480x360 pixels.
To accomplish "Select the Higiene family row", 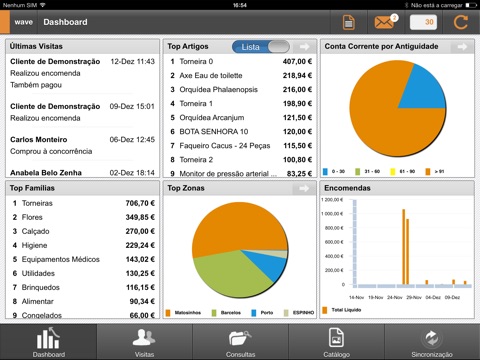I will click(82, 245).
